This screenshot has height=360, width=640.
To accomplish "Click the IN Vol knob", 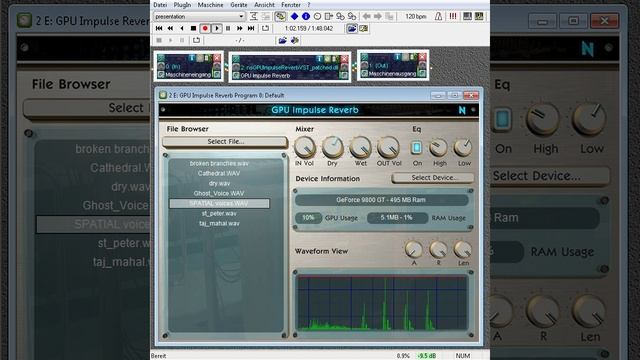I will (x=305, y=147).
